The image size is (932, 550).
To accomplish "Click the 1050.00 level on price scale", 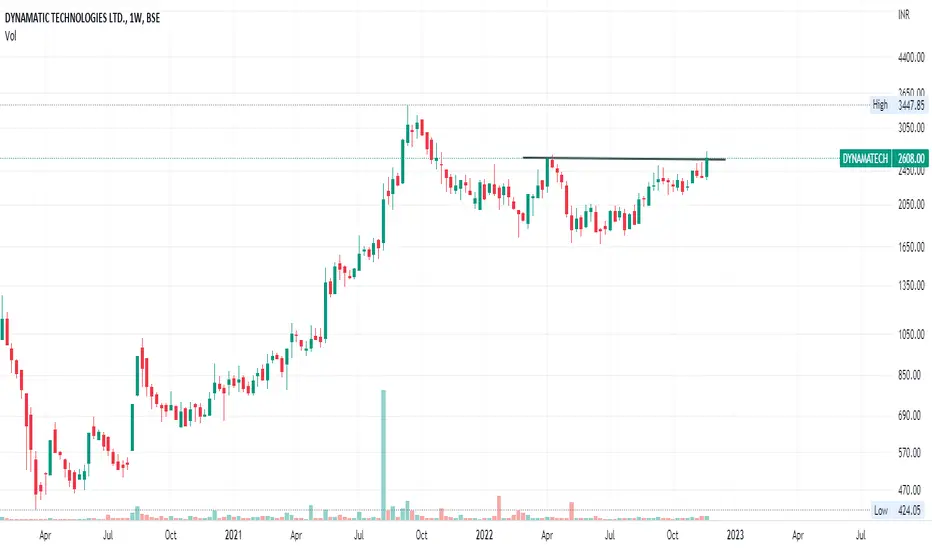I will point(911,334).
